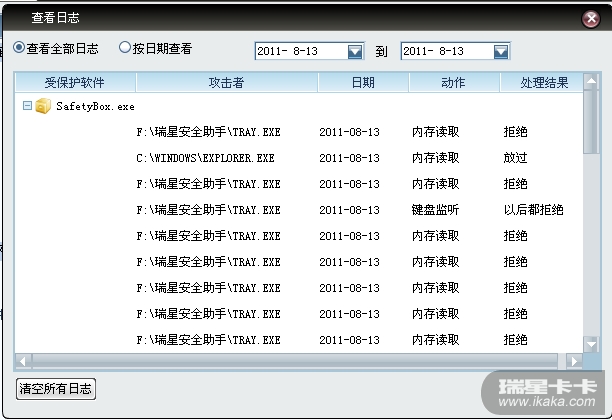Click 清空所有日志 button
This screenshot has width=612, height=420.
(x=56, y=389)
